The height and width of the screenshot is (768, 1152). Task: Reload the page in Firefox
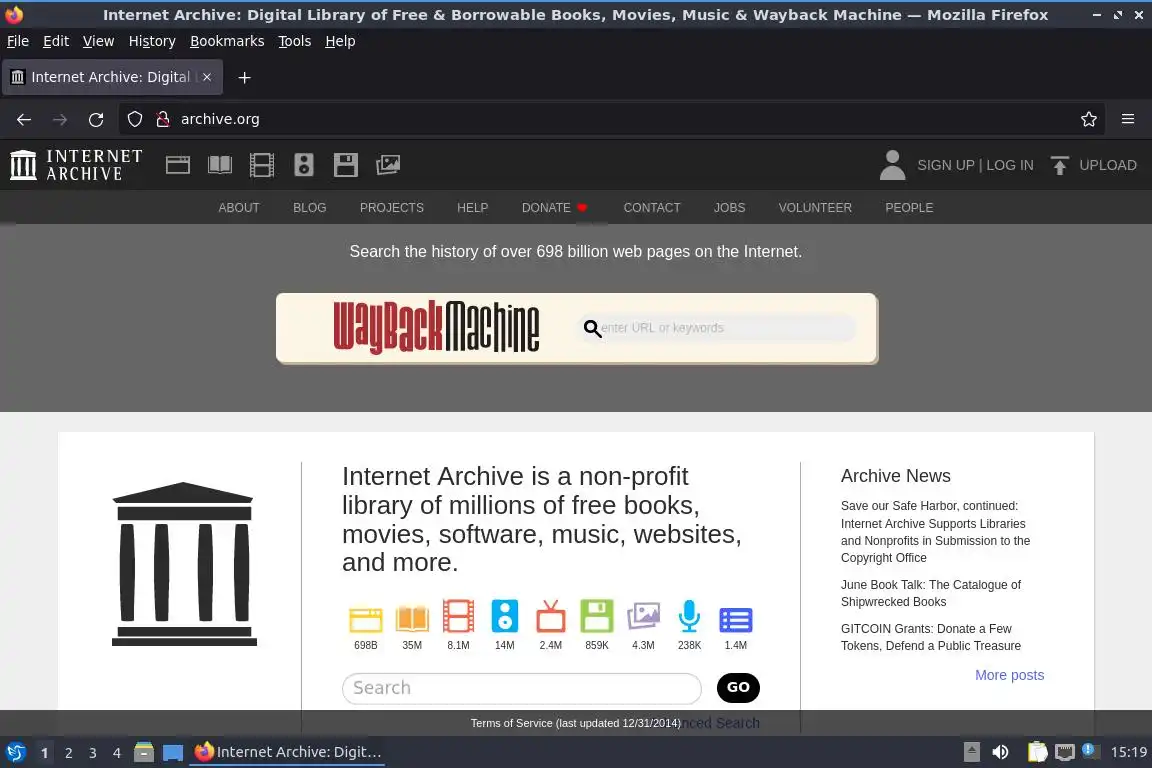(96, 119)
